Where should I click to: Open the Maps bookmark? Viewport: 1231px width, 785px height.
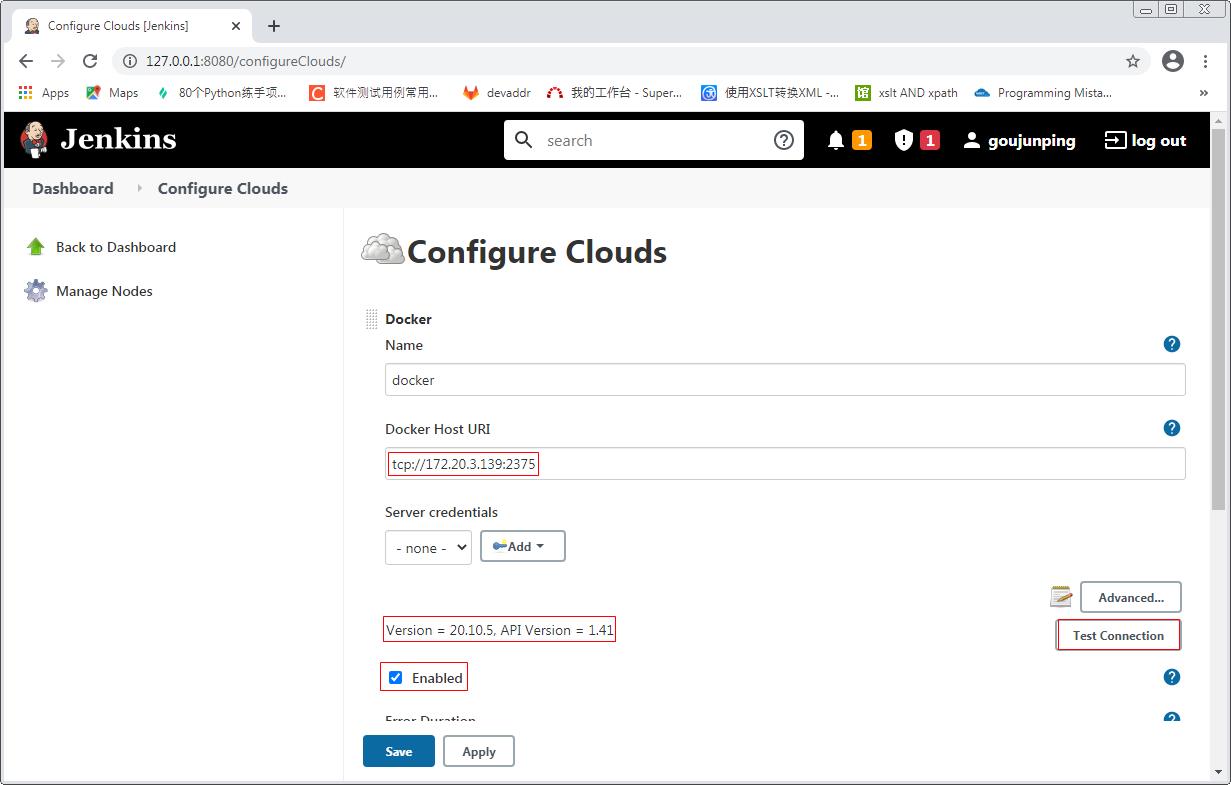(x=112, y=93)
